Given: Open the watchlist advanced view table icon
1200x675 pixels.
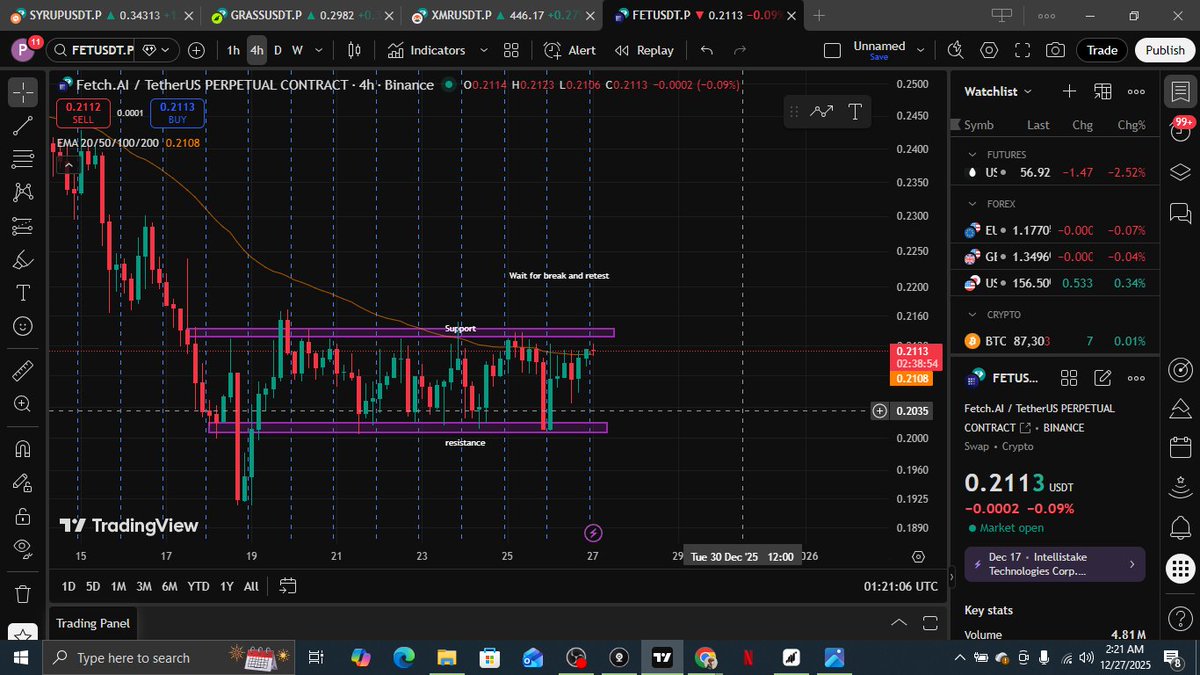Looking at the screenshot, I should point(1102,91).
